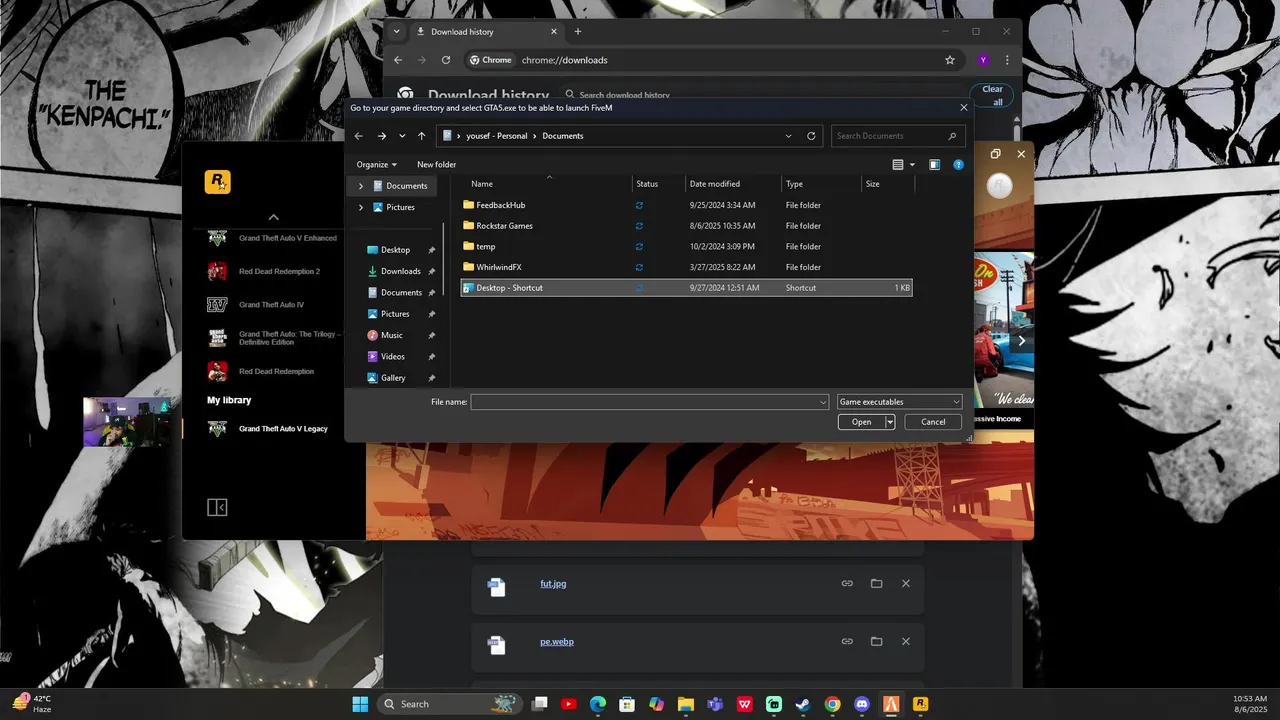Open a new Chrome tab

[577, 32]
